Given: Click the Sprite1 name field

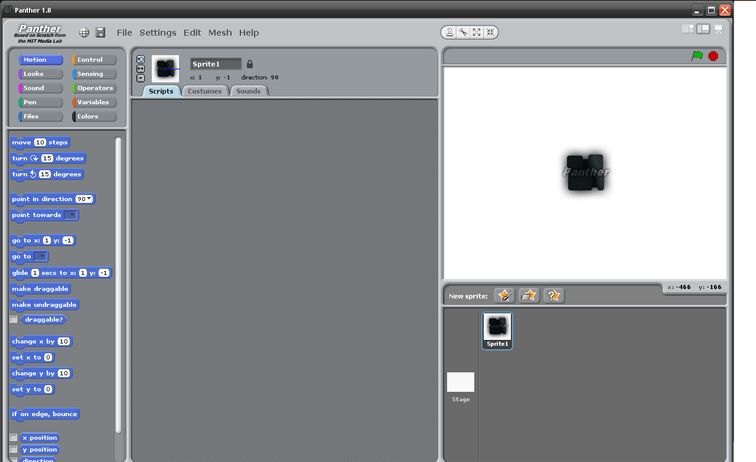Looking at the screenshot, I should pos(216,64).
